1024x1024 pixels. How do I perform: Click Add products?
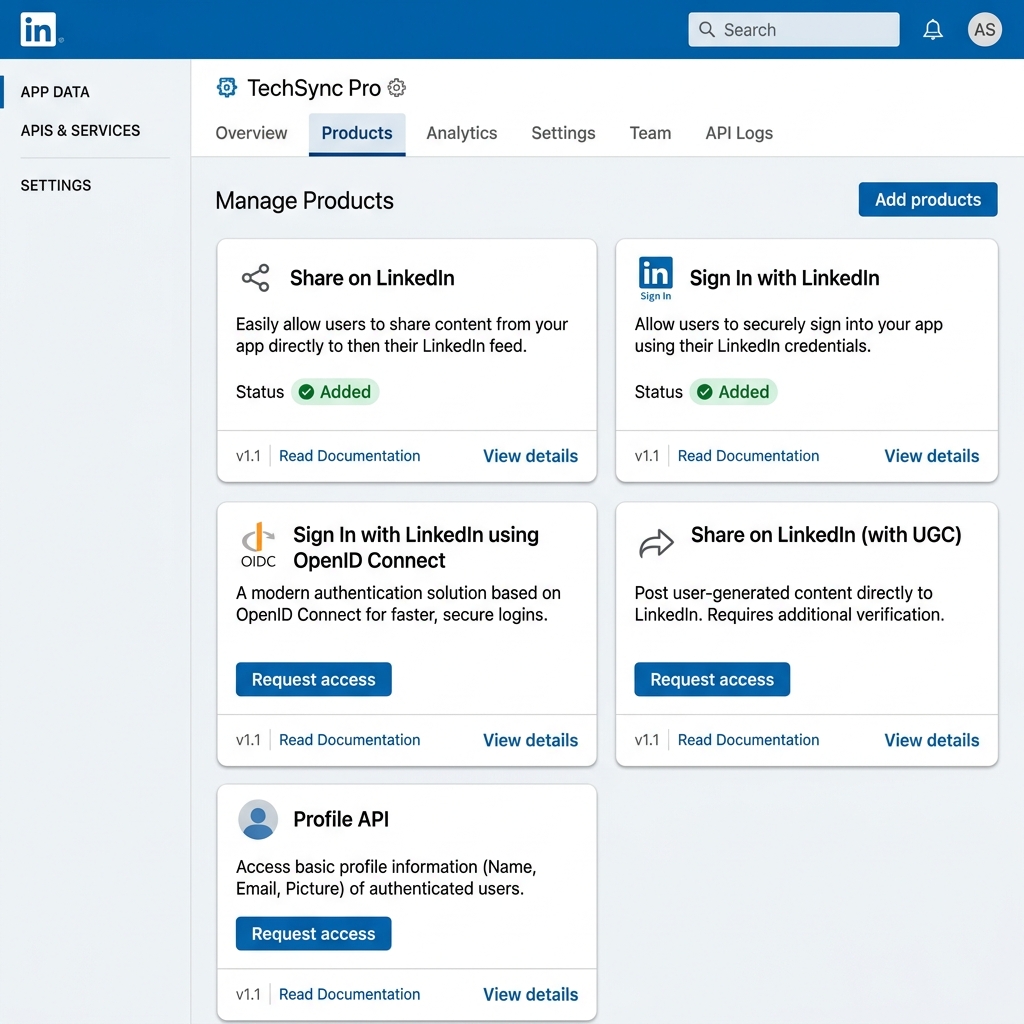tap(927, 199)
